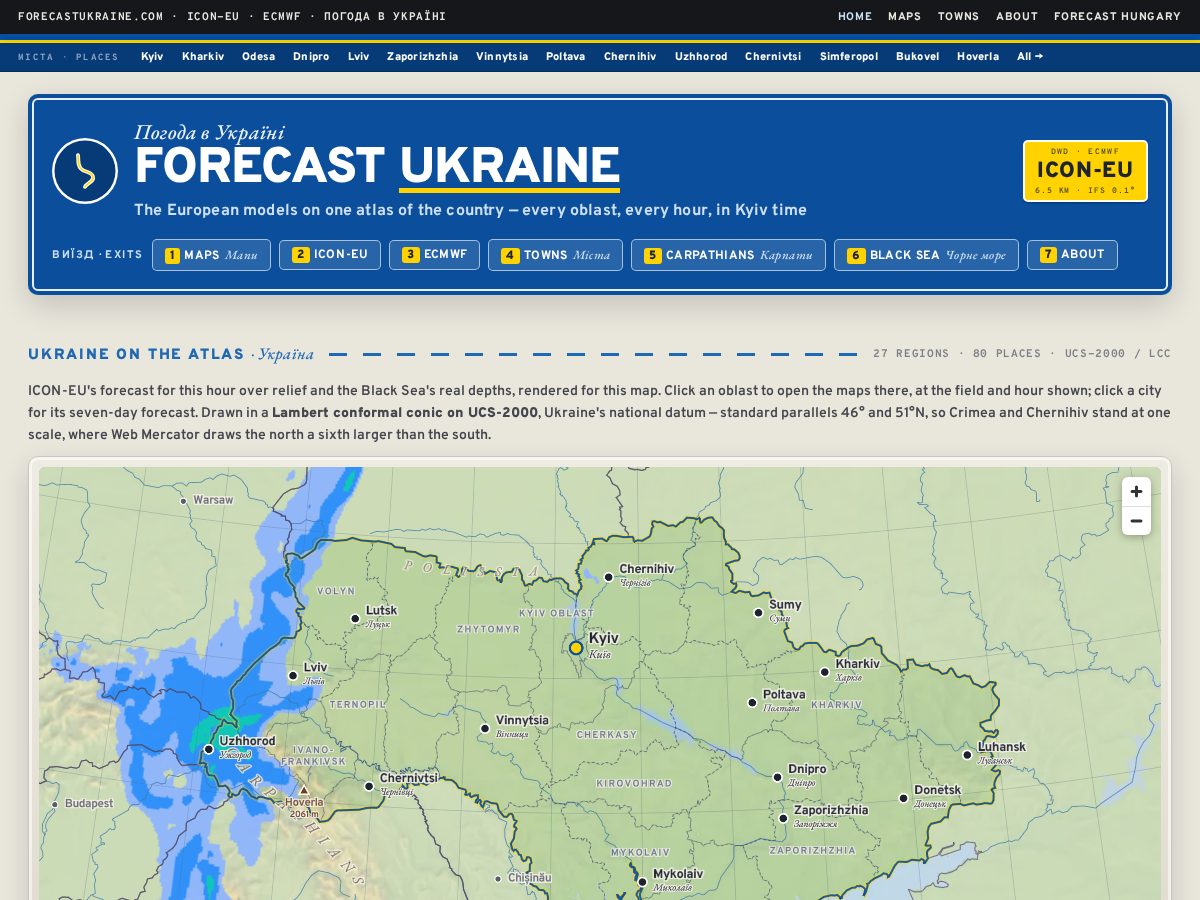The width and height of the screenshot is (1200, 900).
Task: Click the Volyn oblast label on map
Action: (x=336, y=591)
